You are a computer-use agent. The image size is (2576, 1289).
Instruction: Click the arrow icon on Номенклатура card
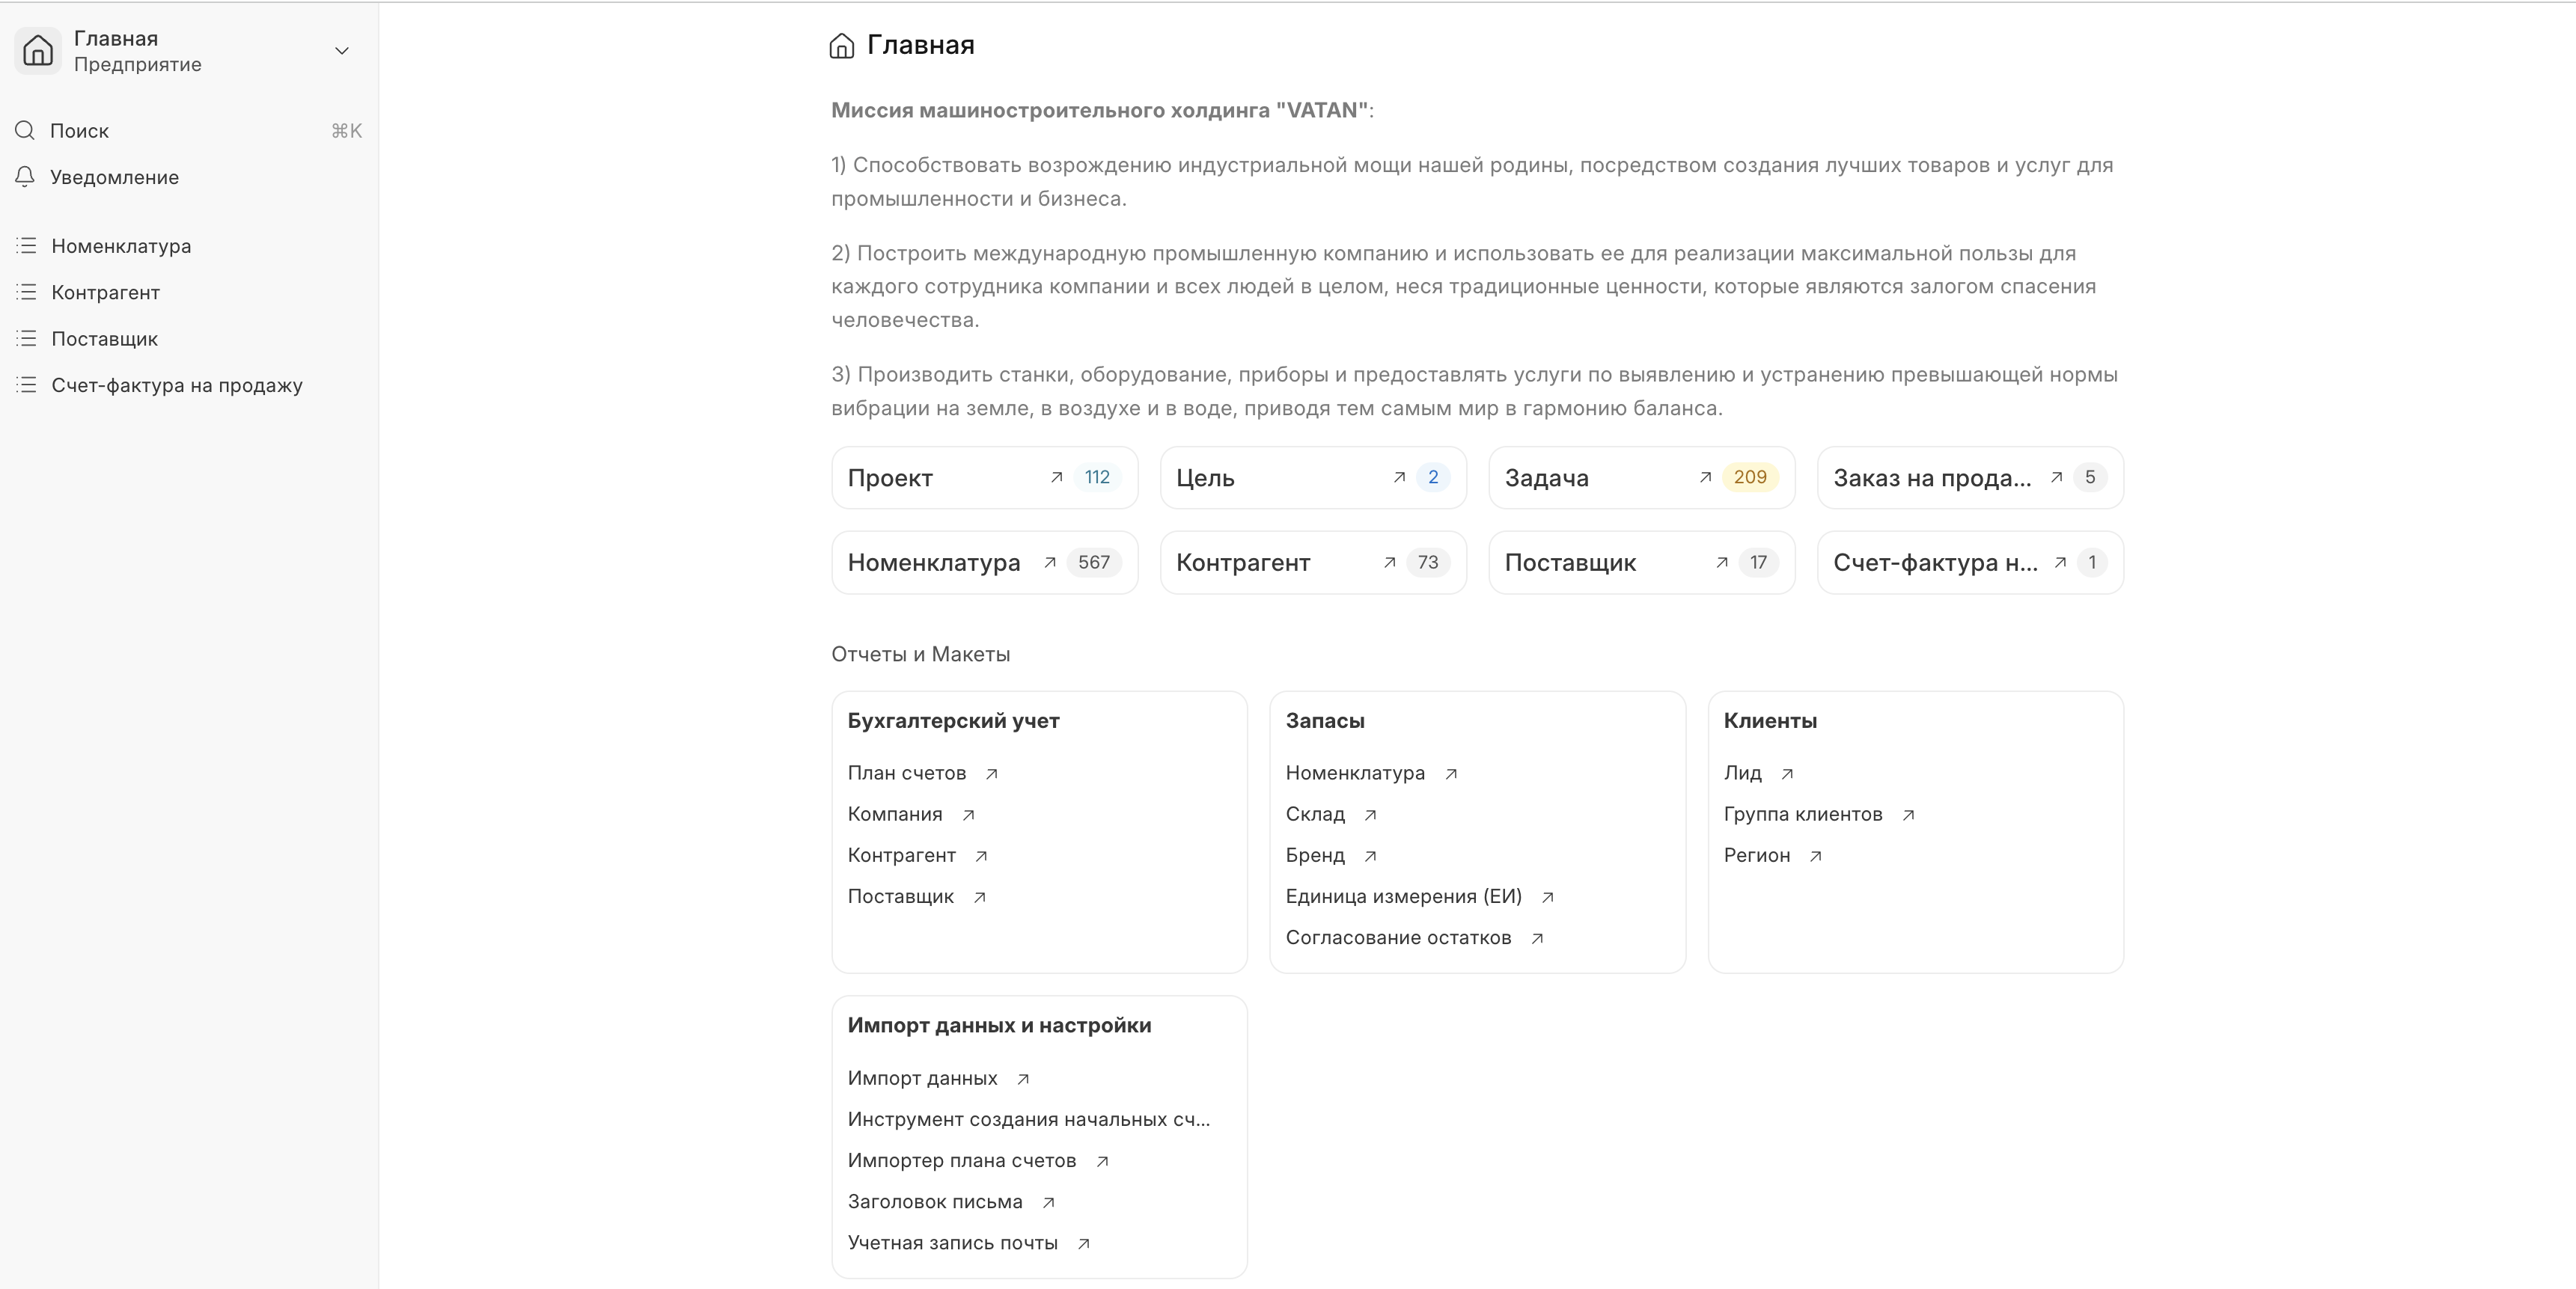(x=1050, y=563)
